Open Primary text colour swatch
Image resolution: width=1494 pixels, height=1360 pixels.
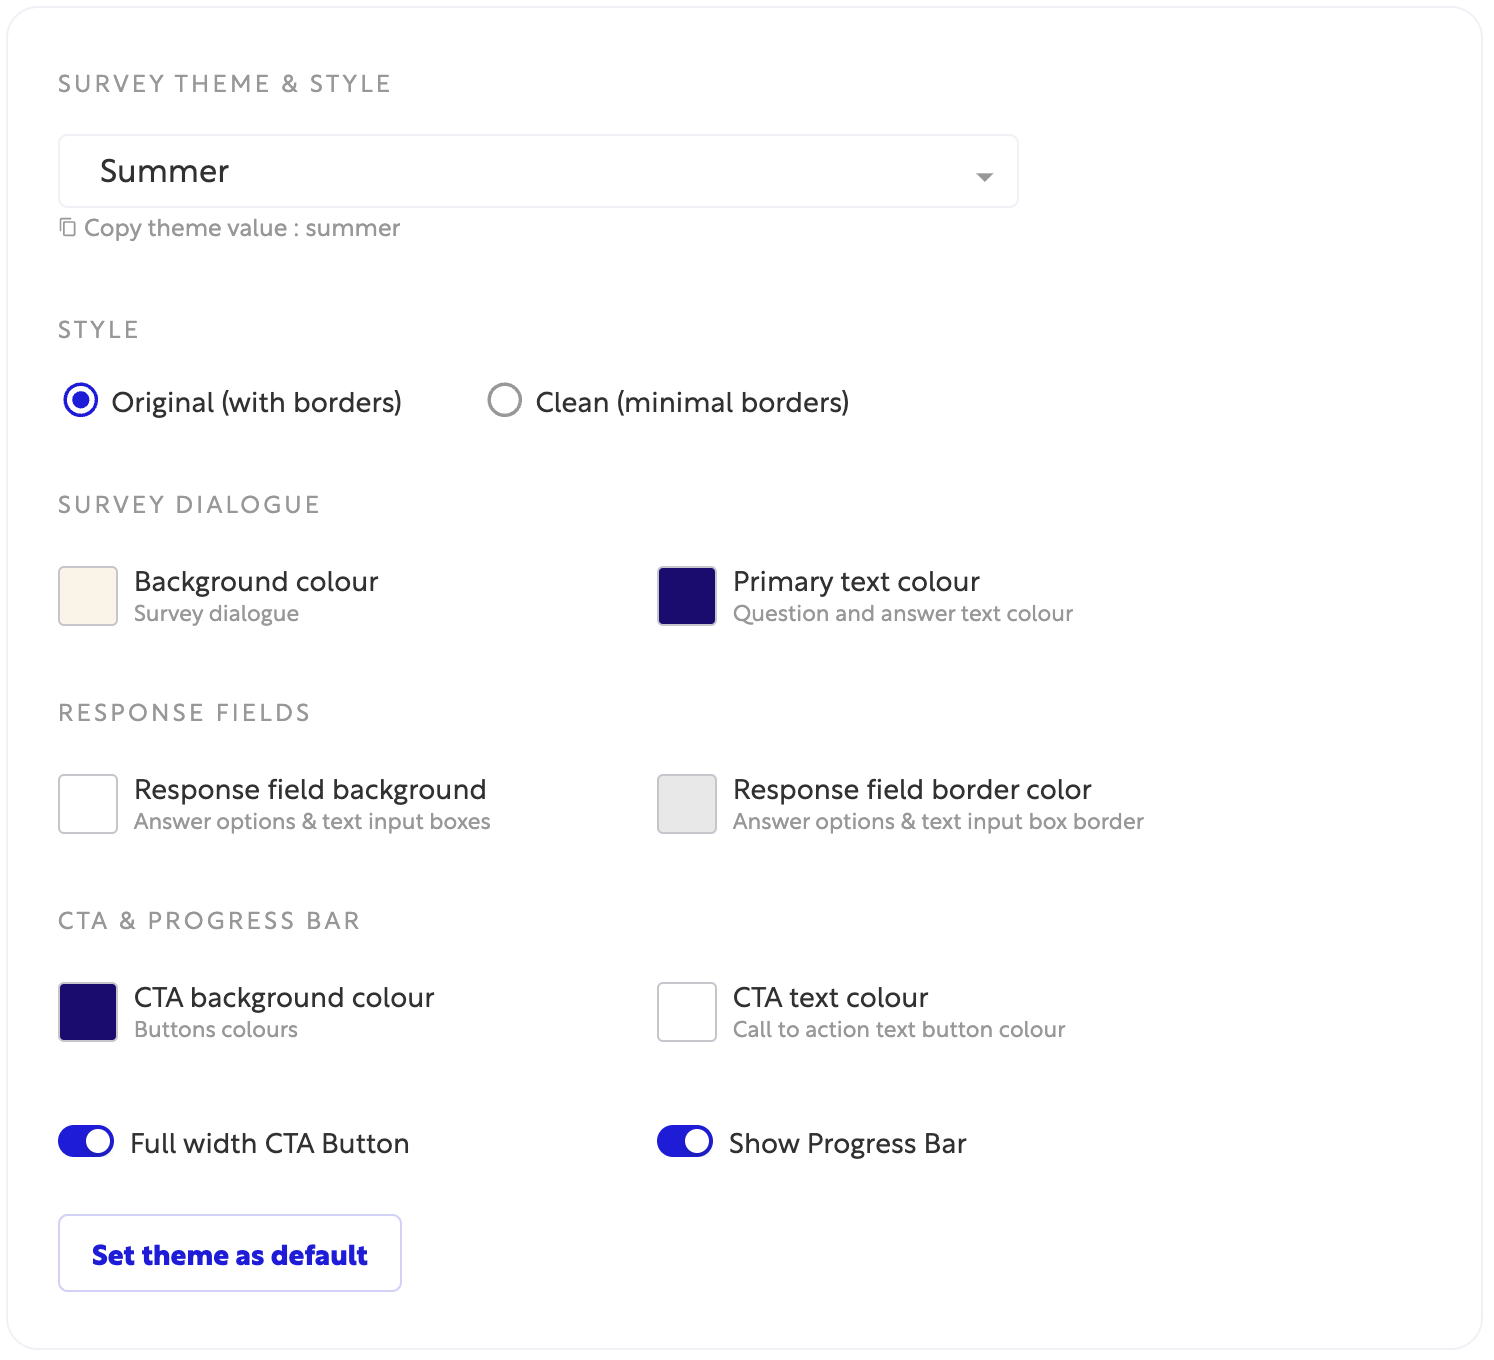click(x=687, y=596)
